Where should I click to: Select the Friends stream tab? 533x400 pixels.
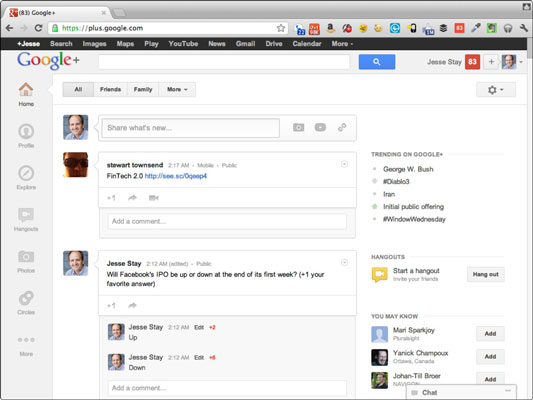[x=110, y=89]
